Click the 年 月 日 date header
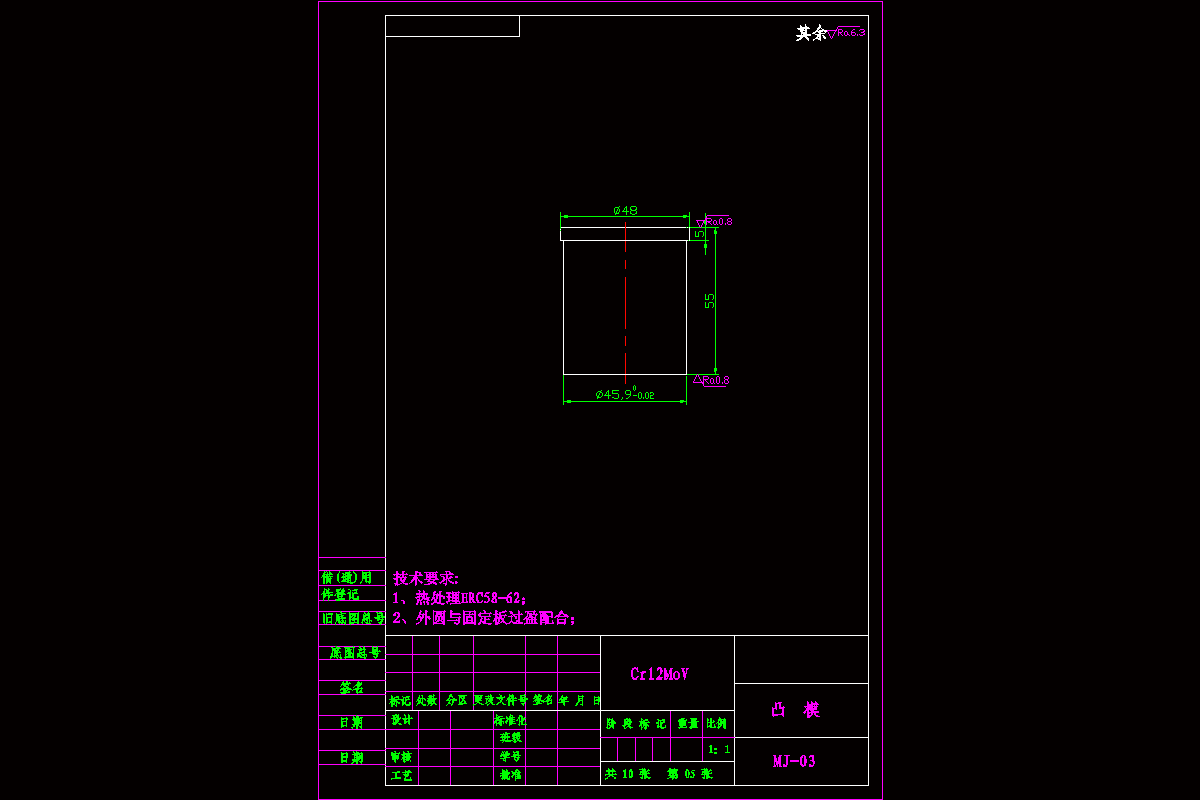Viewport: 1200px width, 800px height. 580,701
